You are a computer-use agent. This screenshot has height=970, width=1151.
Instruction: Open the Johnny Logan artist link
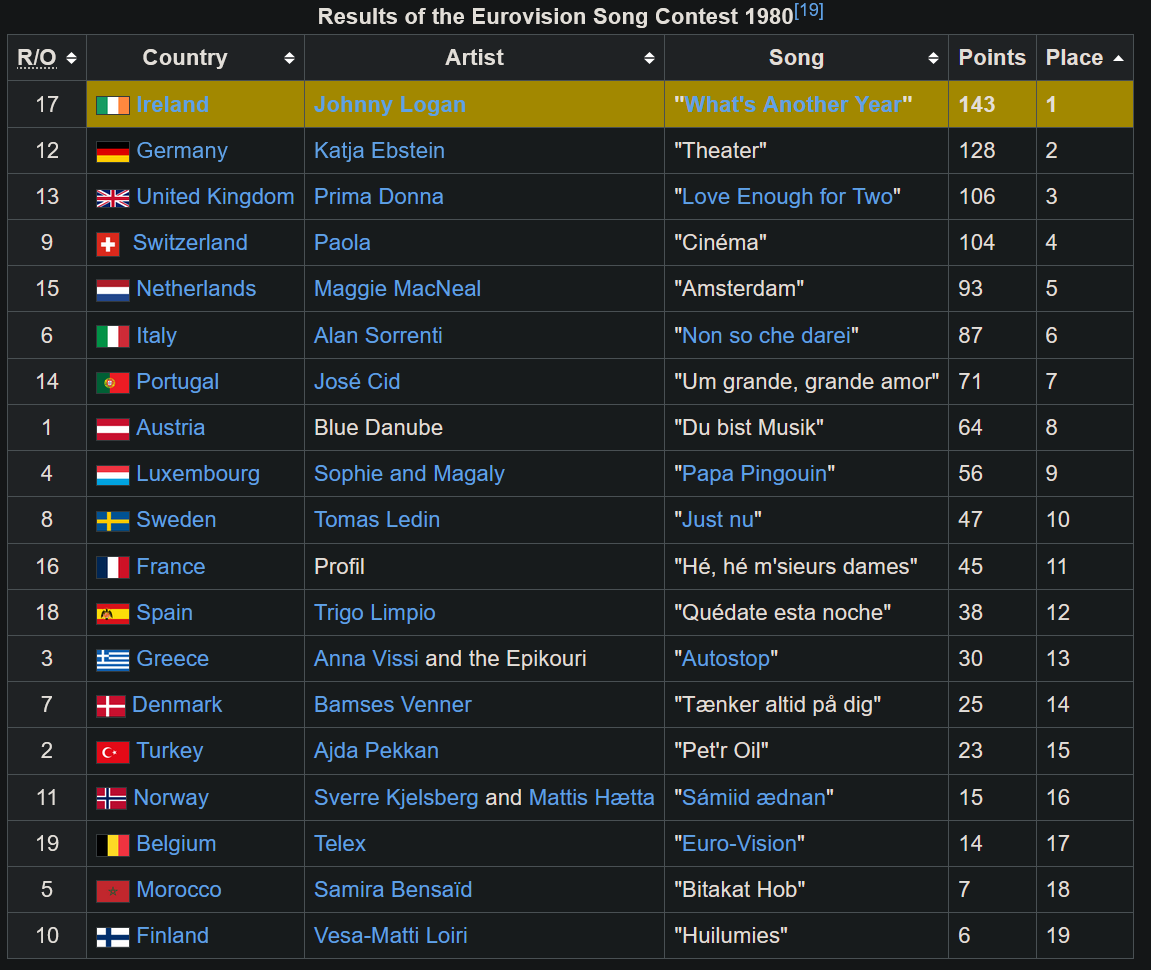389,105
